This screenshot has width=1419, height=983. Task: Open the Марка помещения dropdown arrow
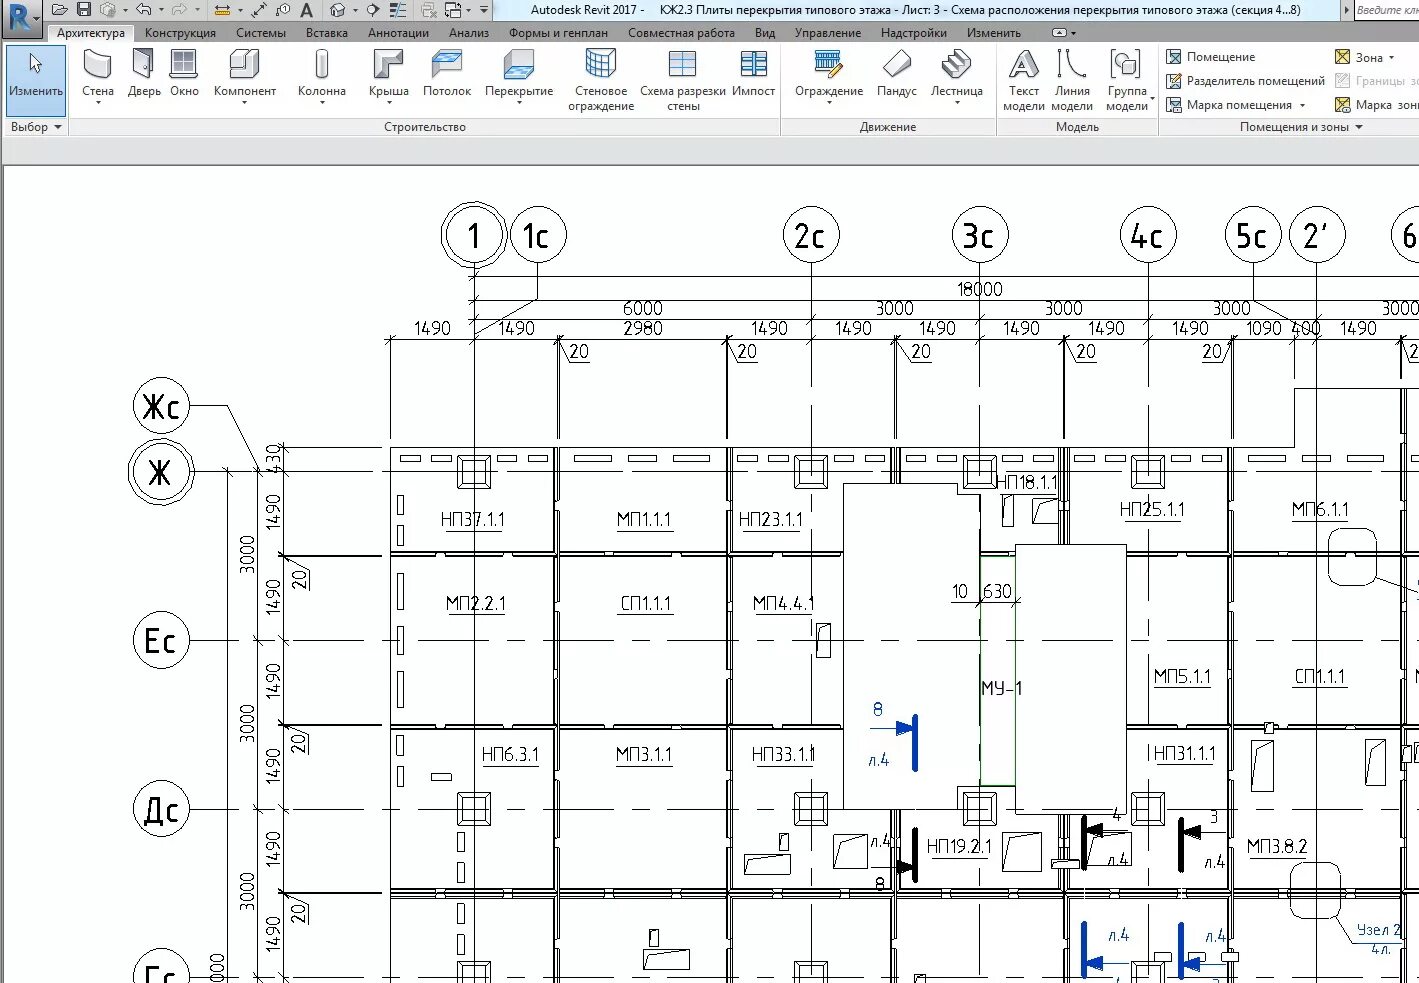(x=1302, y=105)
